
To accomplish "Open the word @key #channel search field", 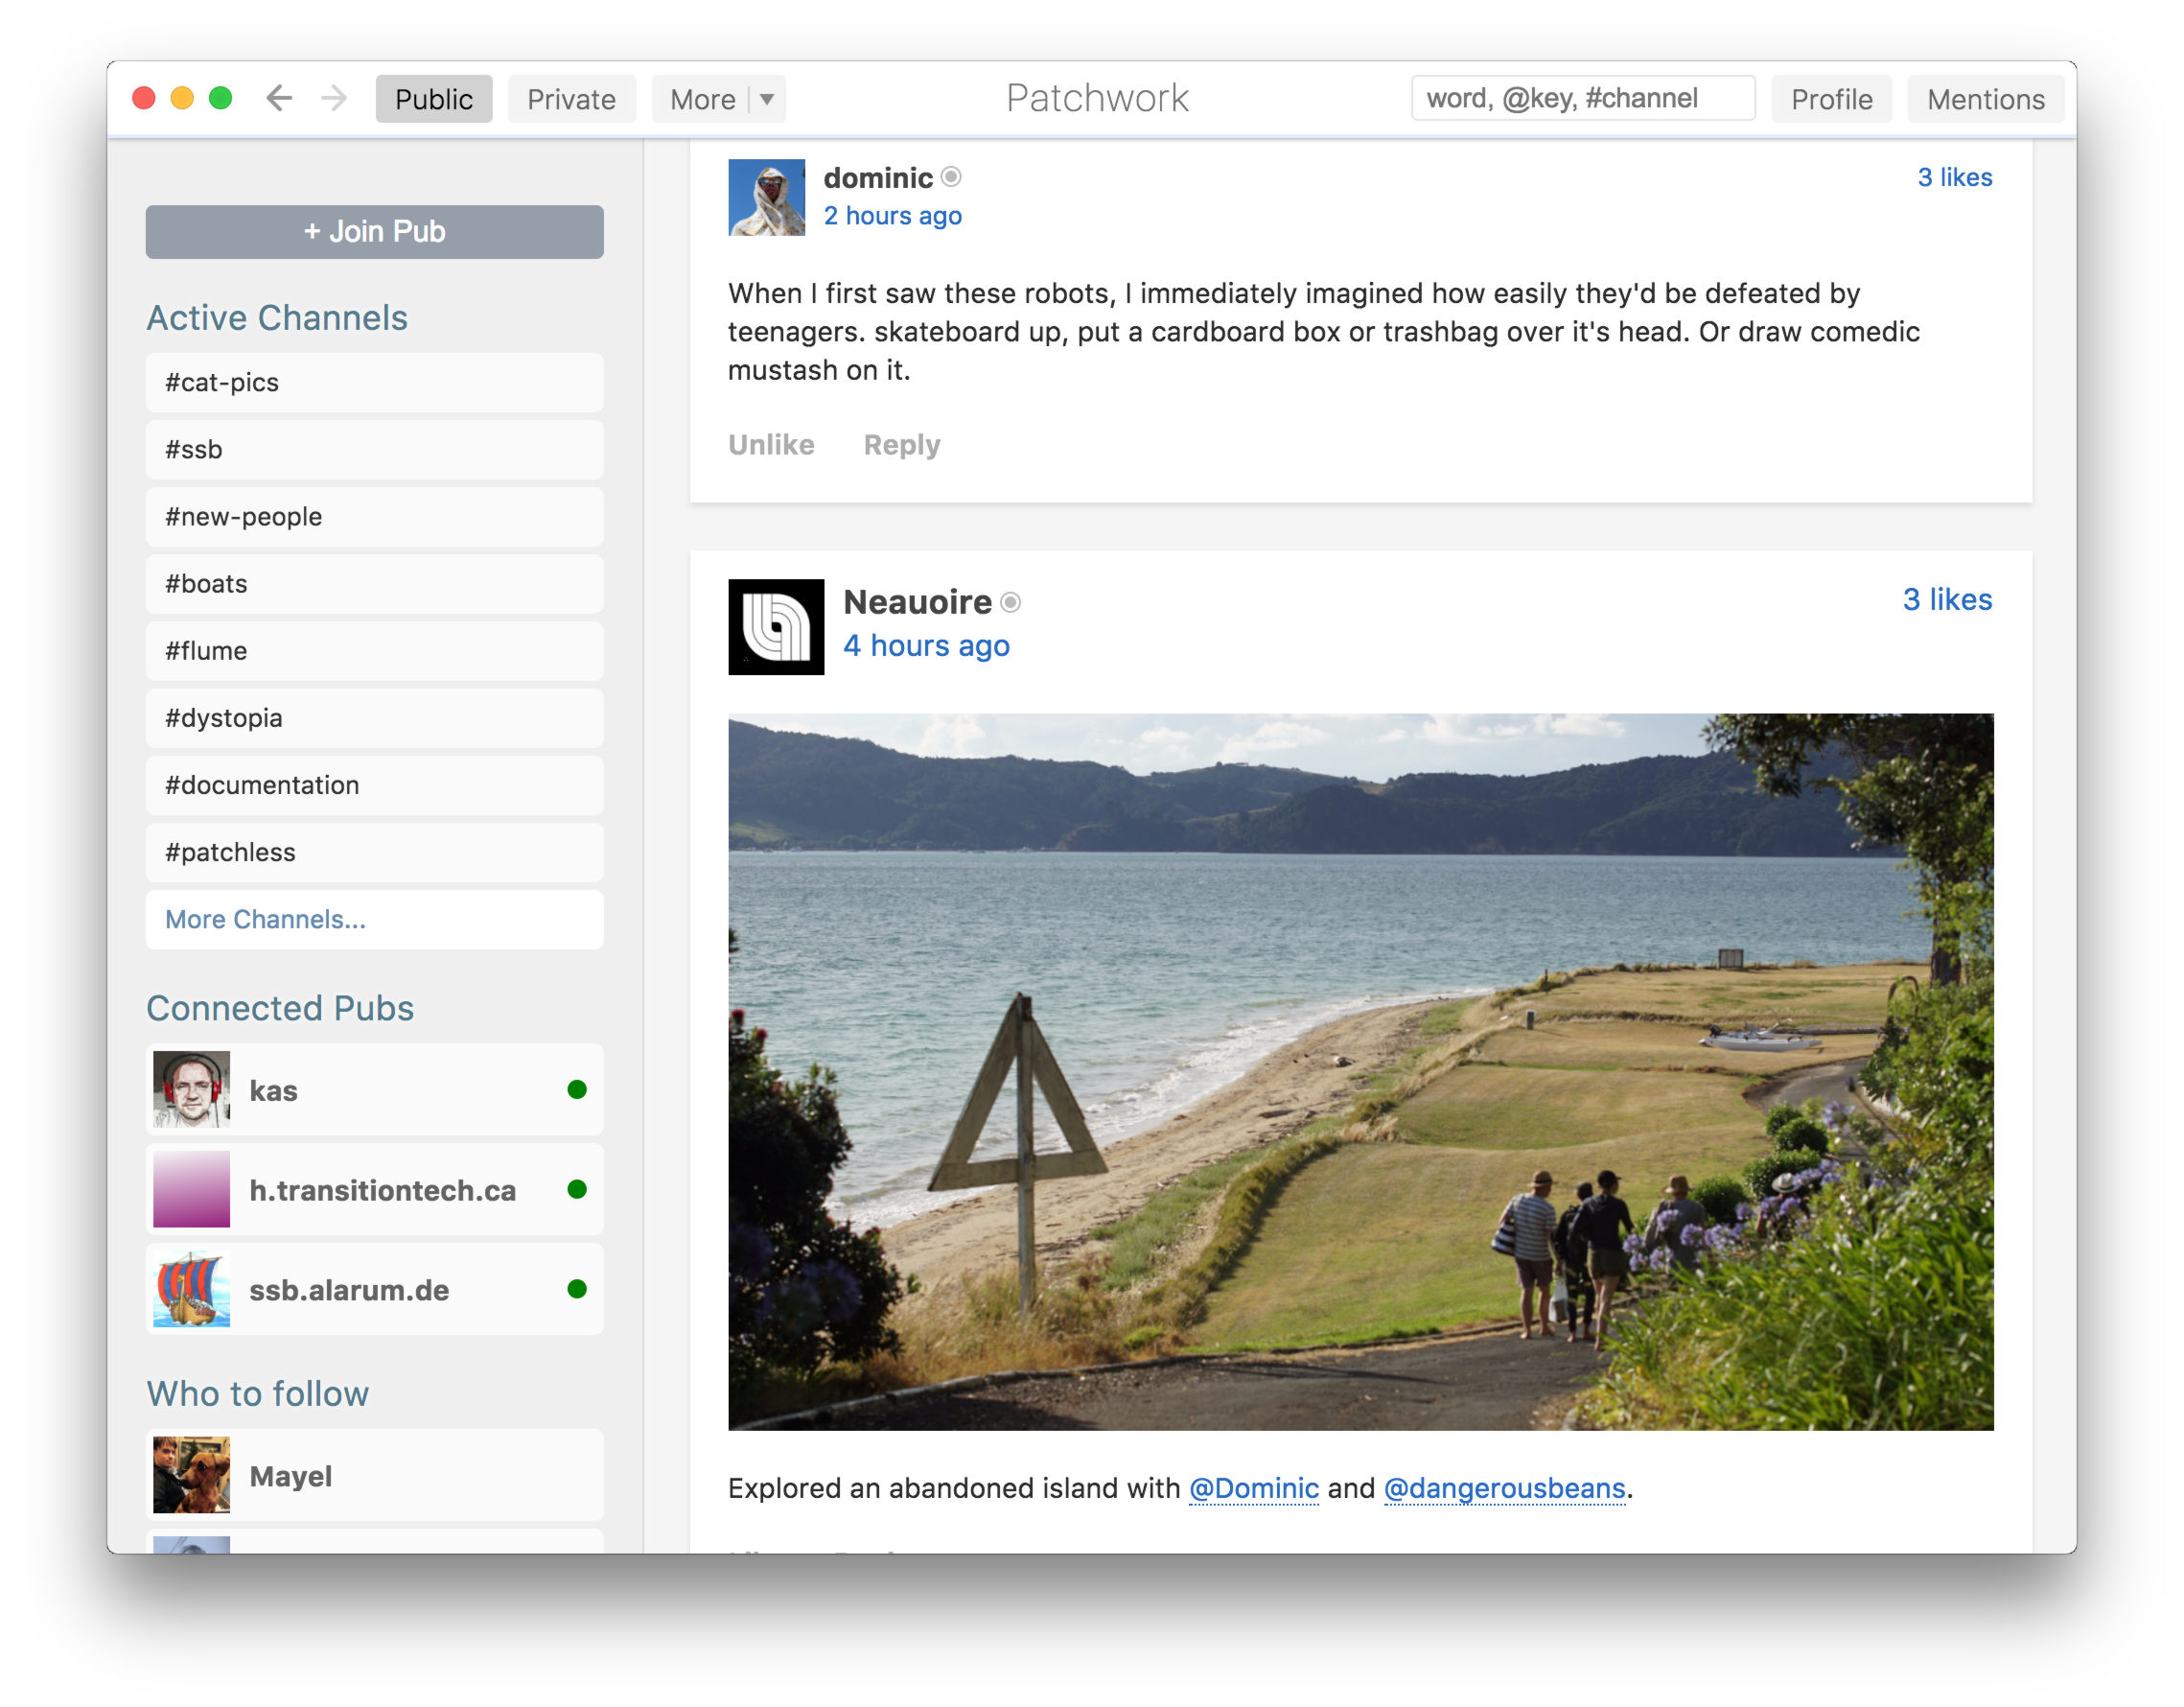I will [1581, 98].
